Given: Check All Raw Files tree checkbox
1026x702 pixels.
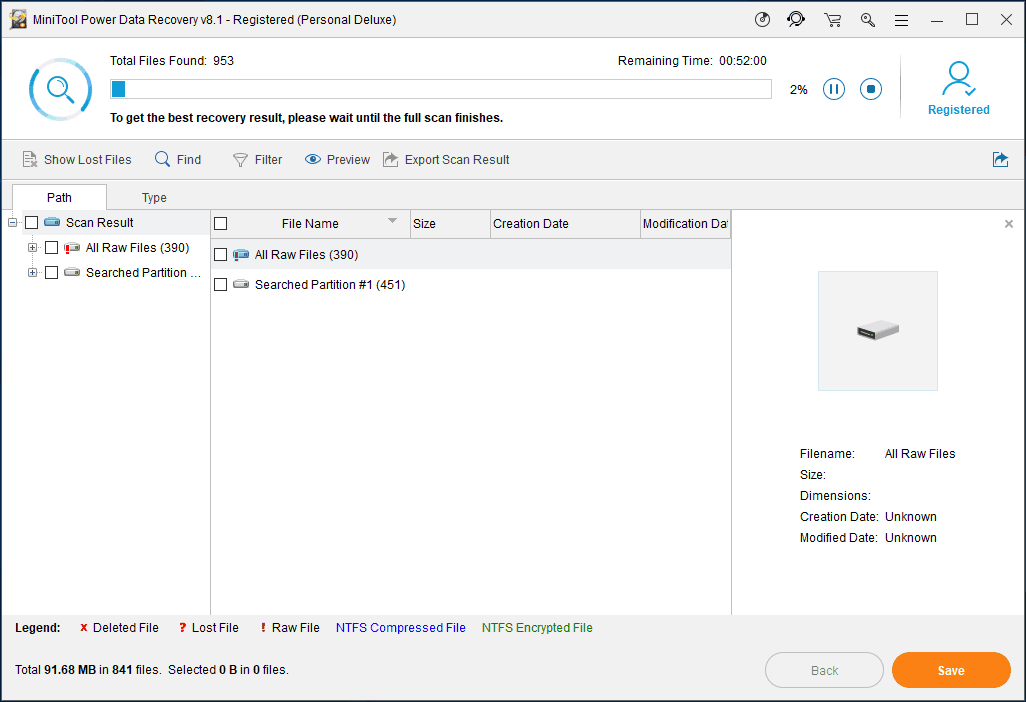Looking at the screenshot, I should [52, 247].
